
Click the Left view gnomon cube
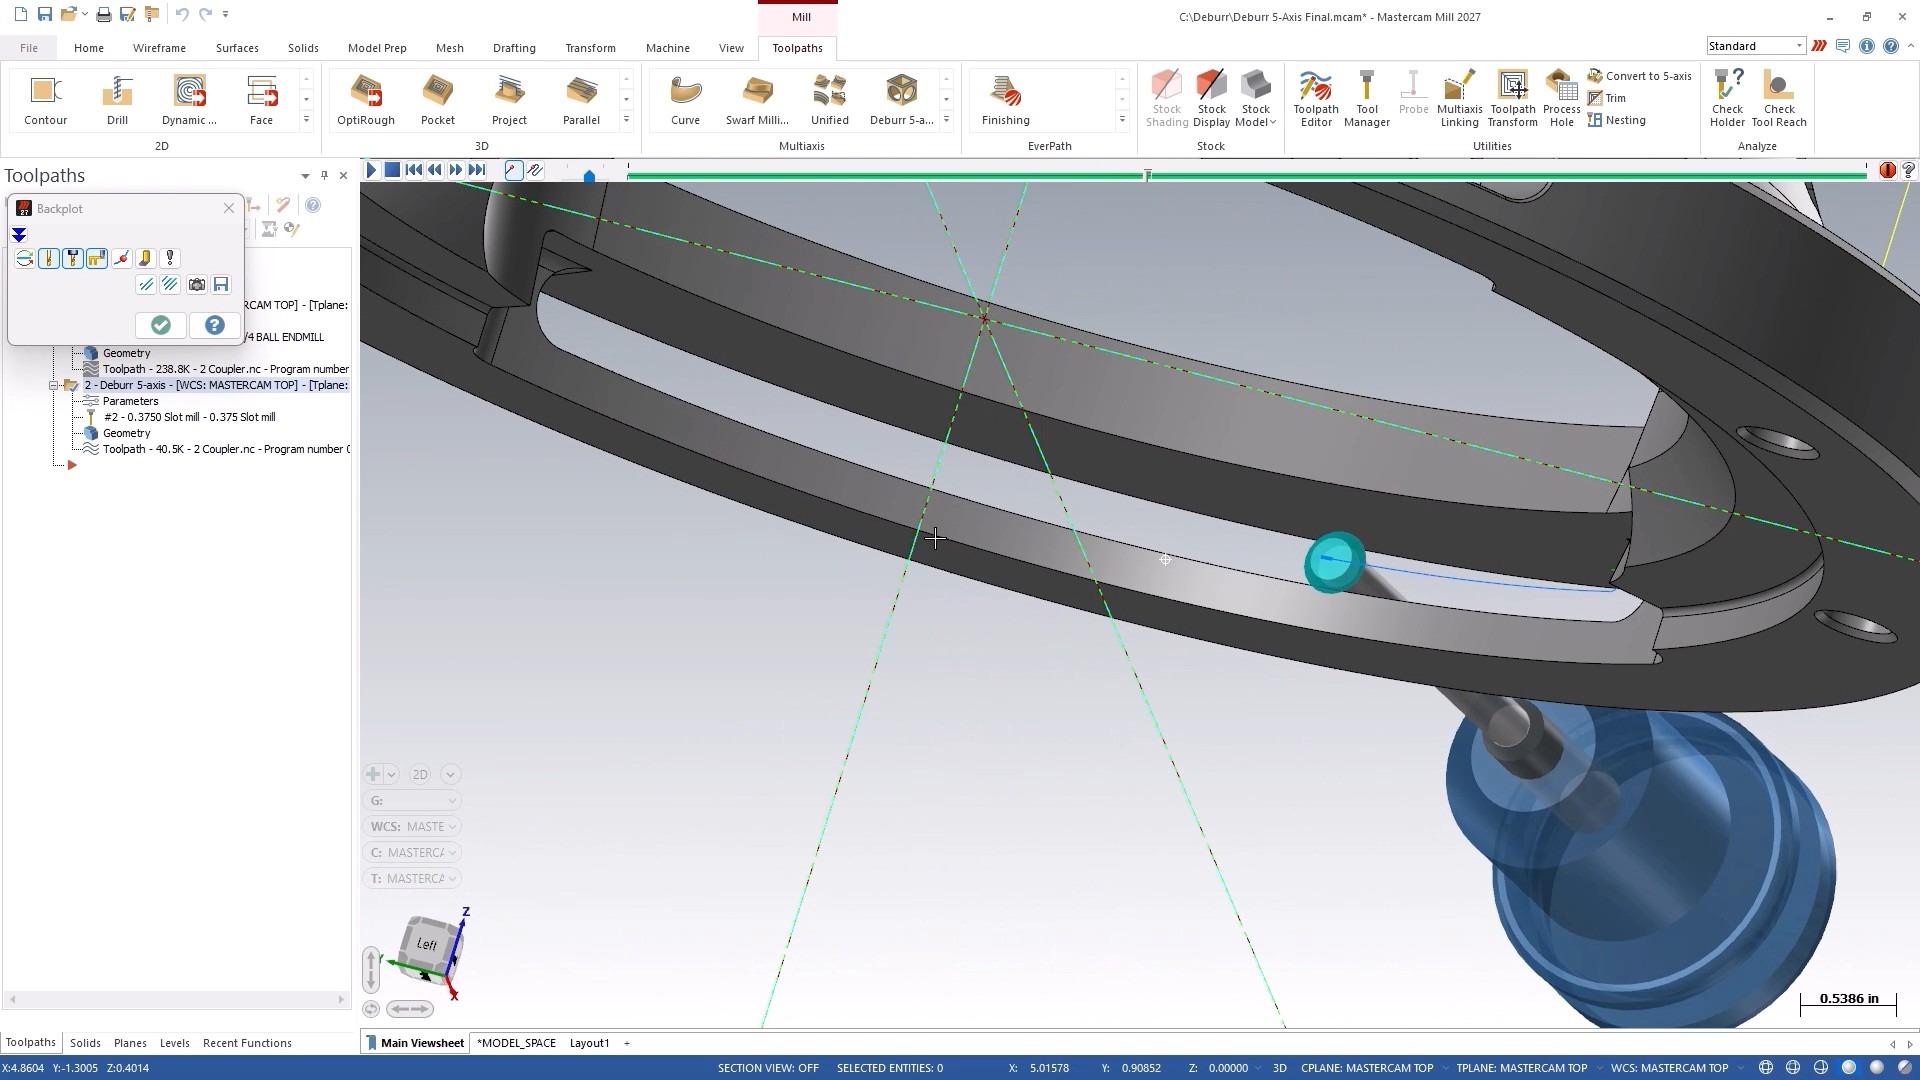tap(429, 945)
